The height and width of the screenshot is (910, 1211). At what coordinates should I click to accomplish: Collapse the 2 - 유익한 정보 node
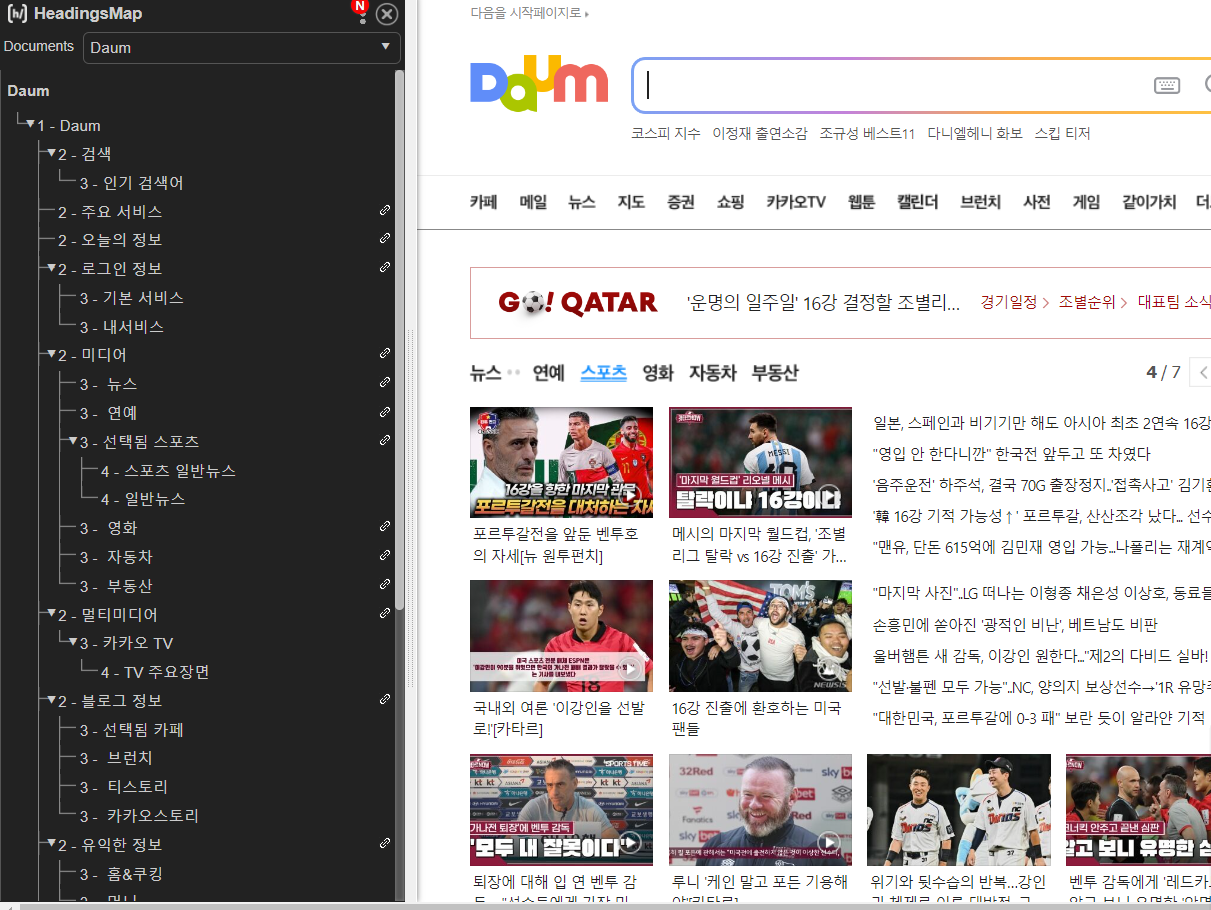coord(51,844)
